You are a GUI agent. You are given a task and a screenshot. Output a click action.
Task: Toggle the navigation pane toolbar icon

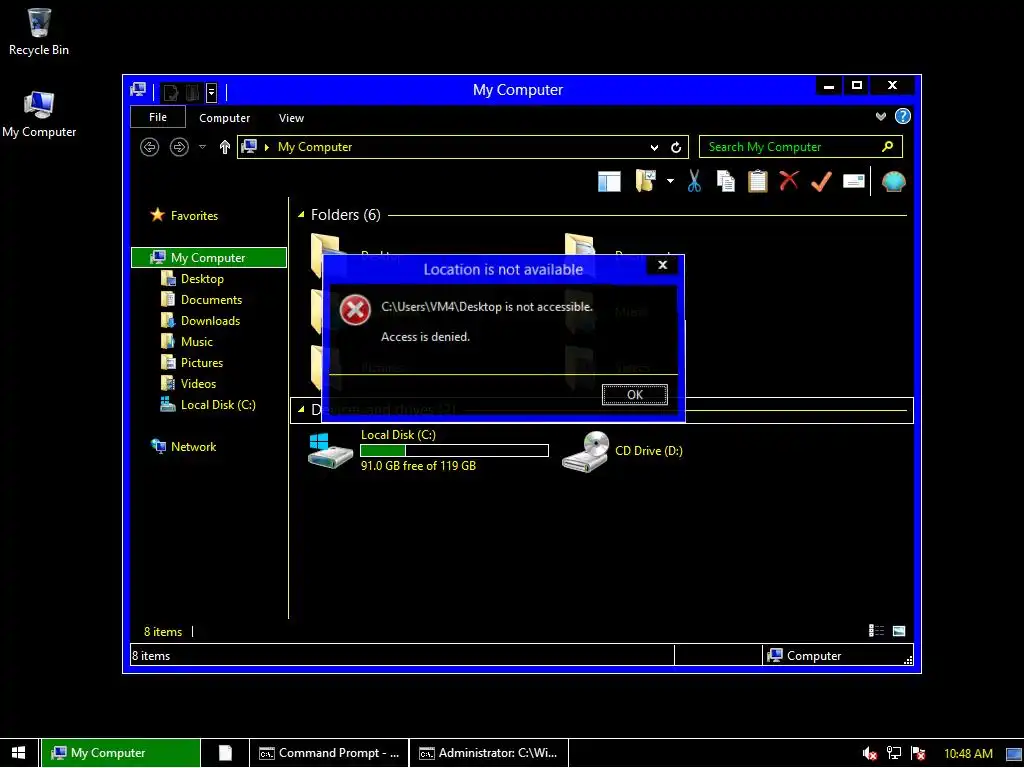[609, 181]
